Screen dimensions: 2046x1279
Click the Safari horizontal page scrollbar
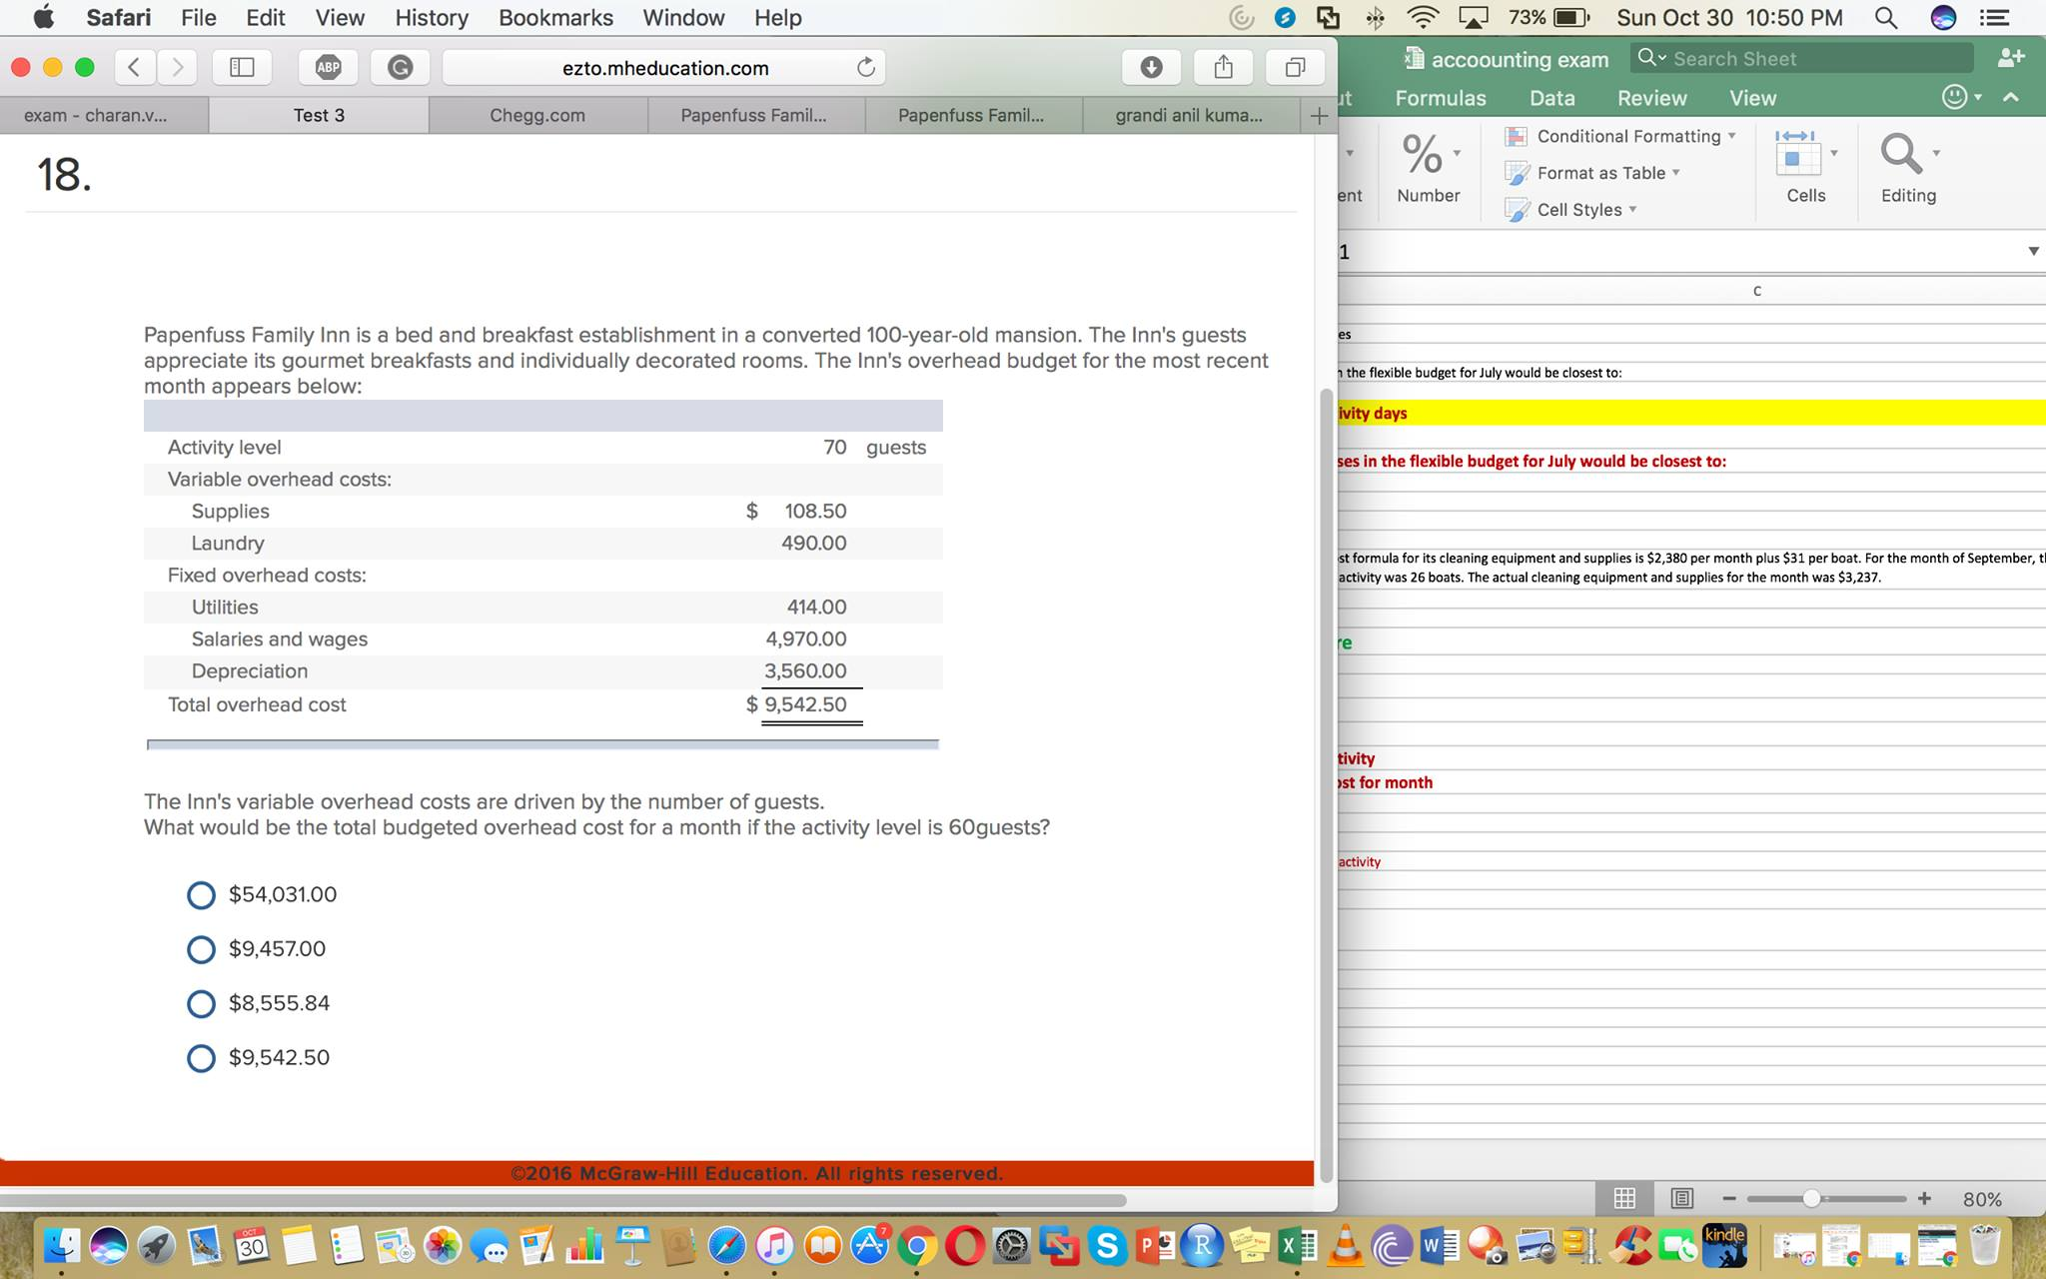pos(563,1199)
